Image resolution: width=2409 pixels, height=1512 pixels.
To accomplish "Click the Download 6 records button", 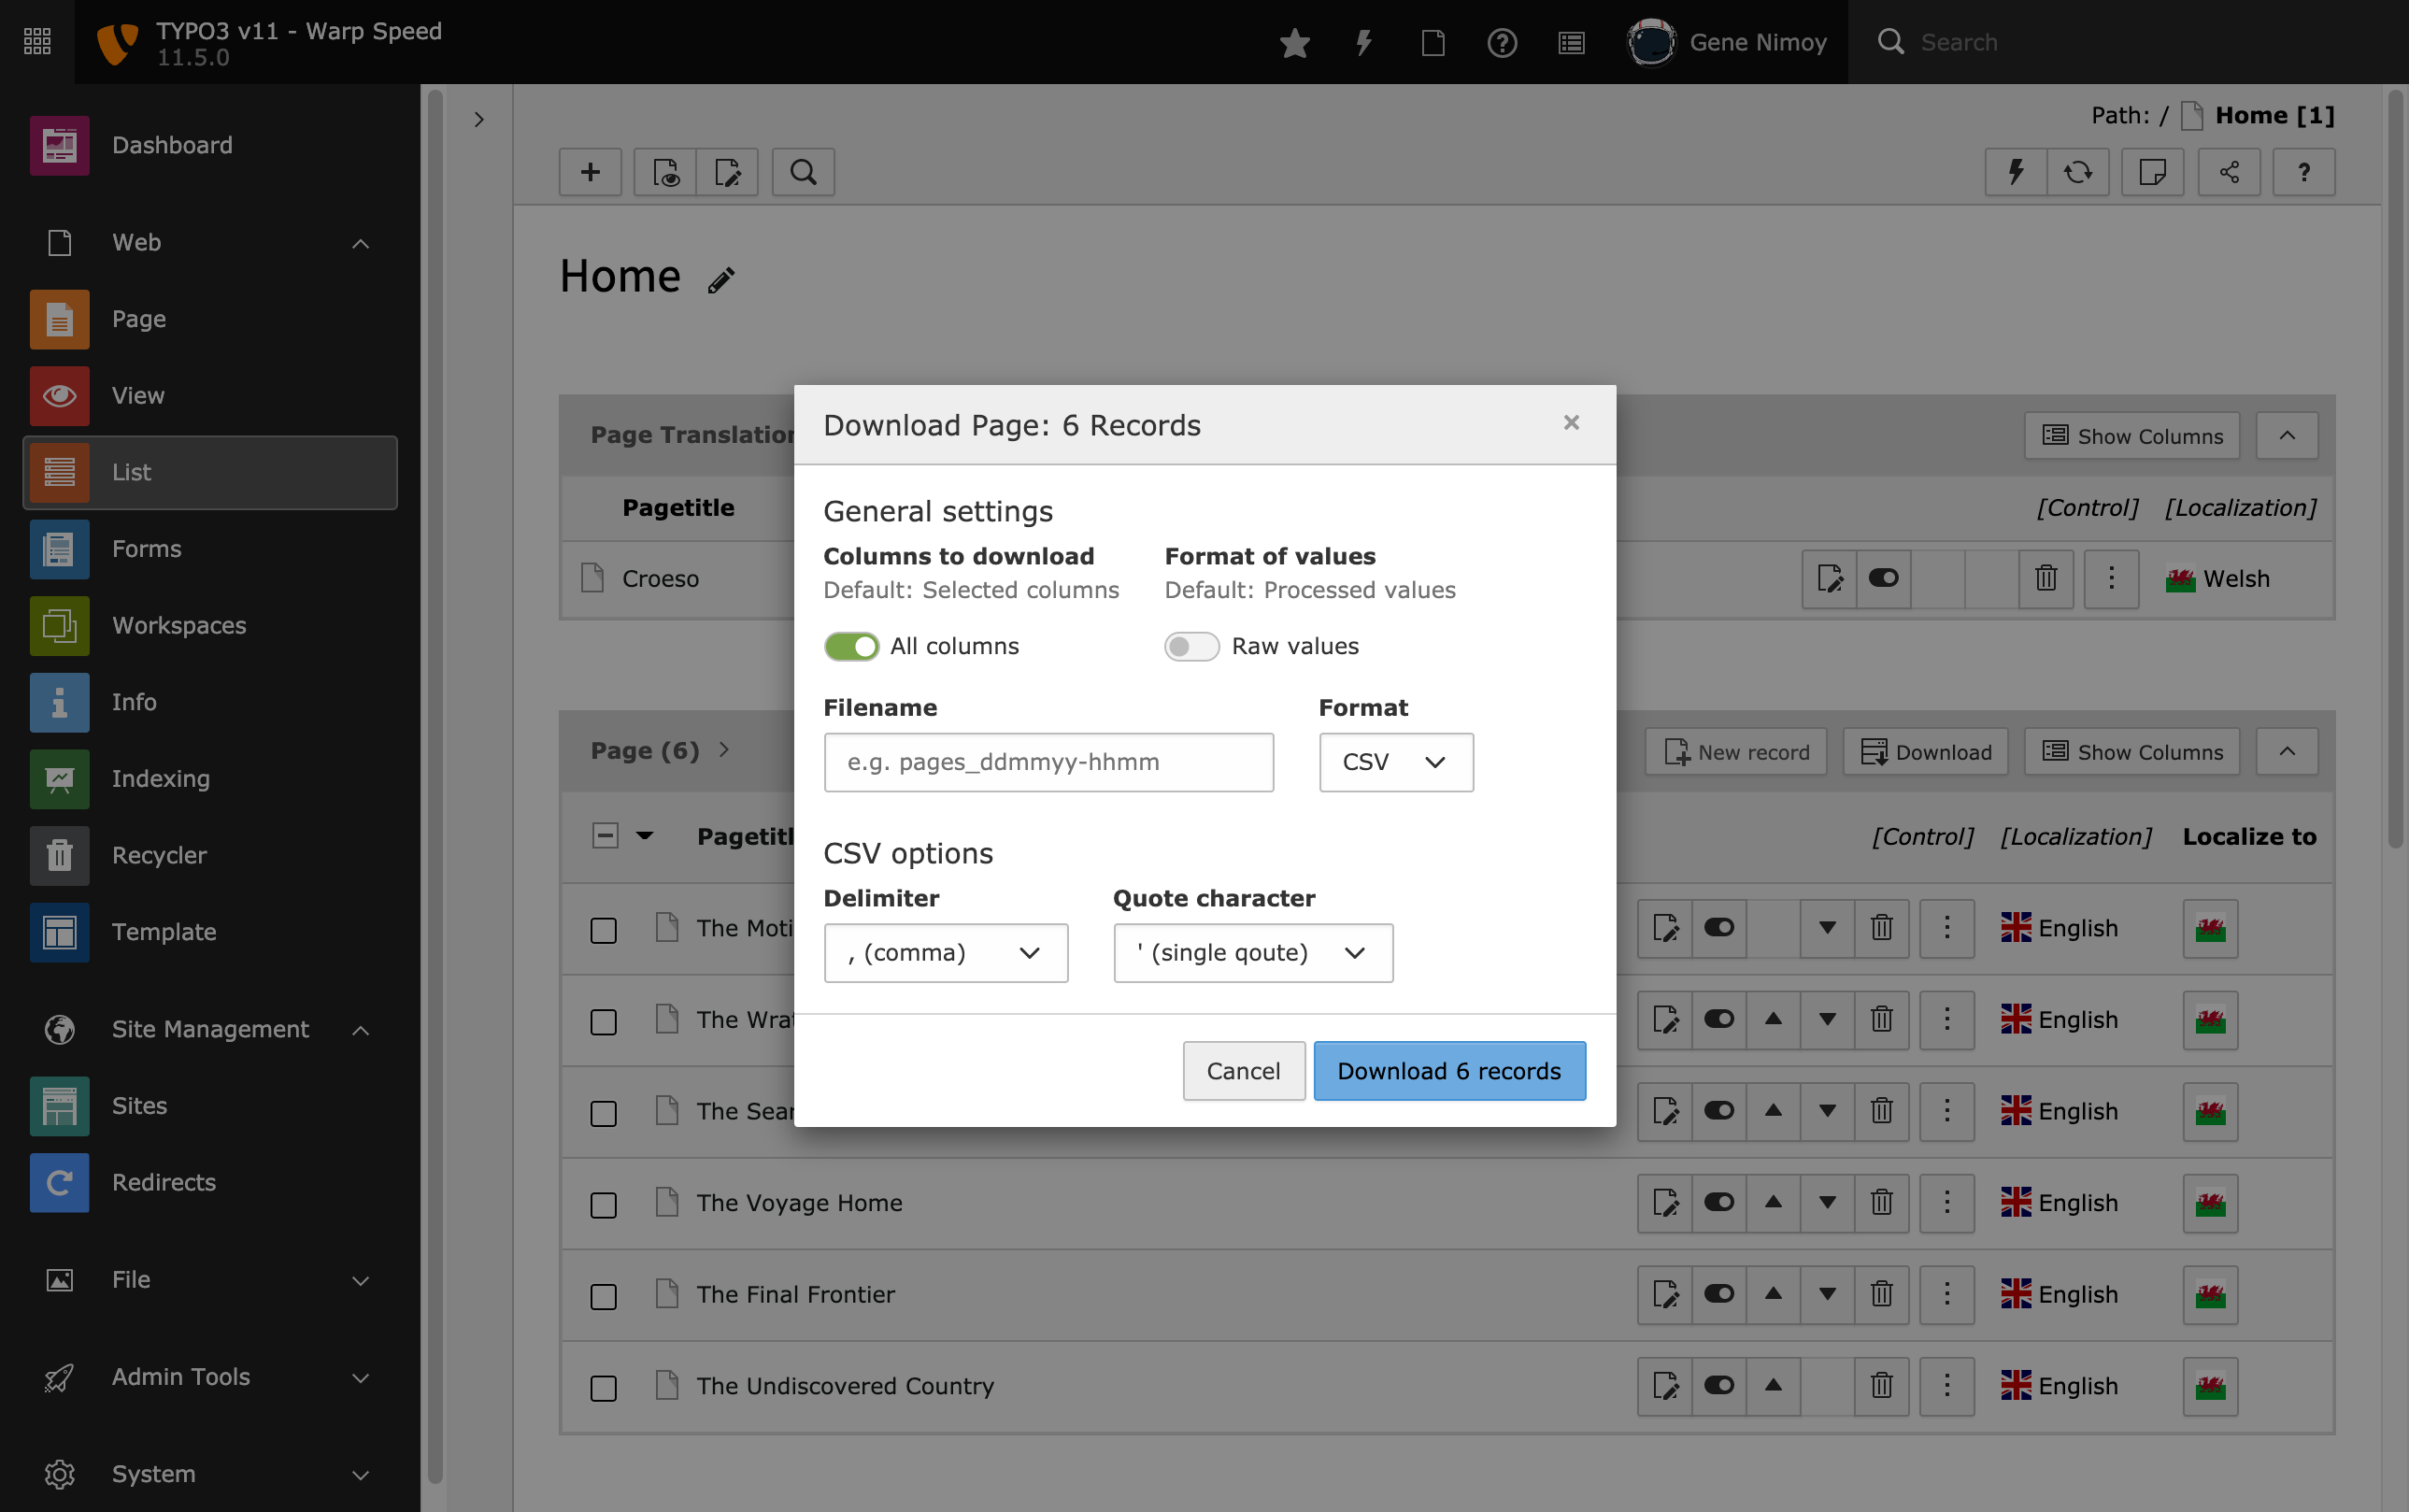I will pos(1448,1070).
